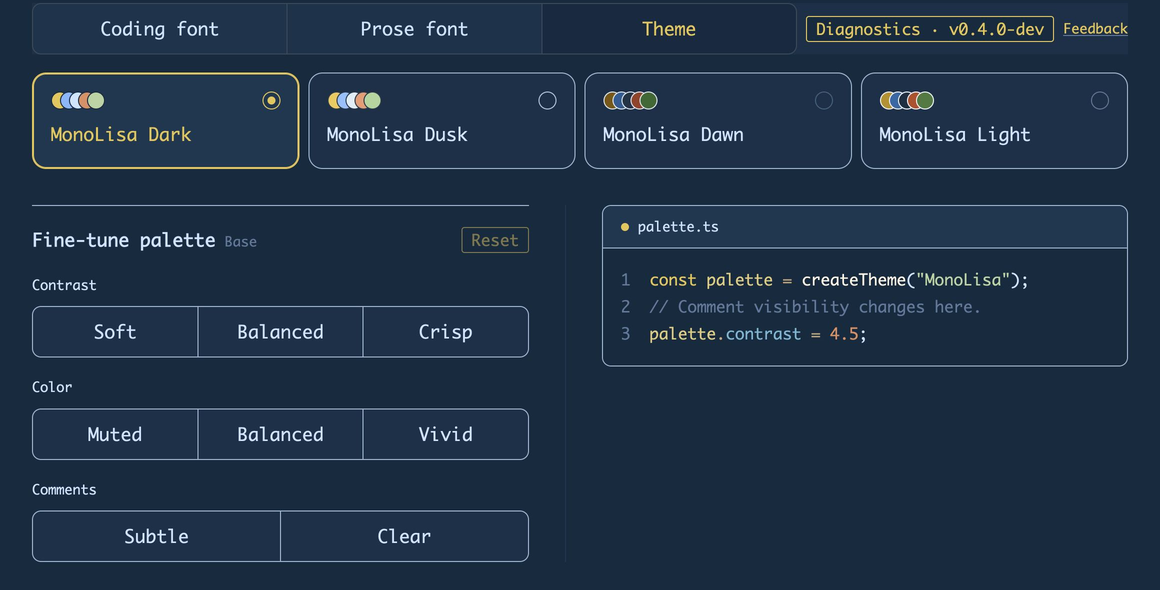
Task: Open Diagnostics v0.4.0-dev badge
Action: 929,29
